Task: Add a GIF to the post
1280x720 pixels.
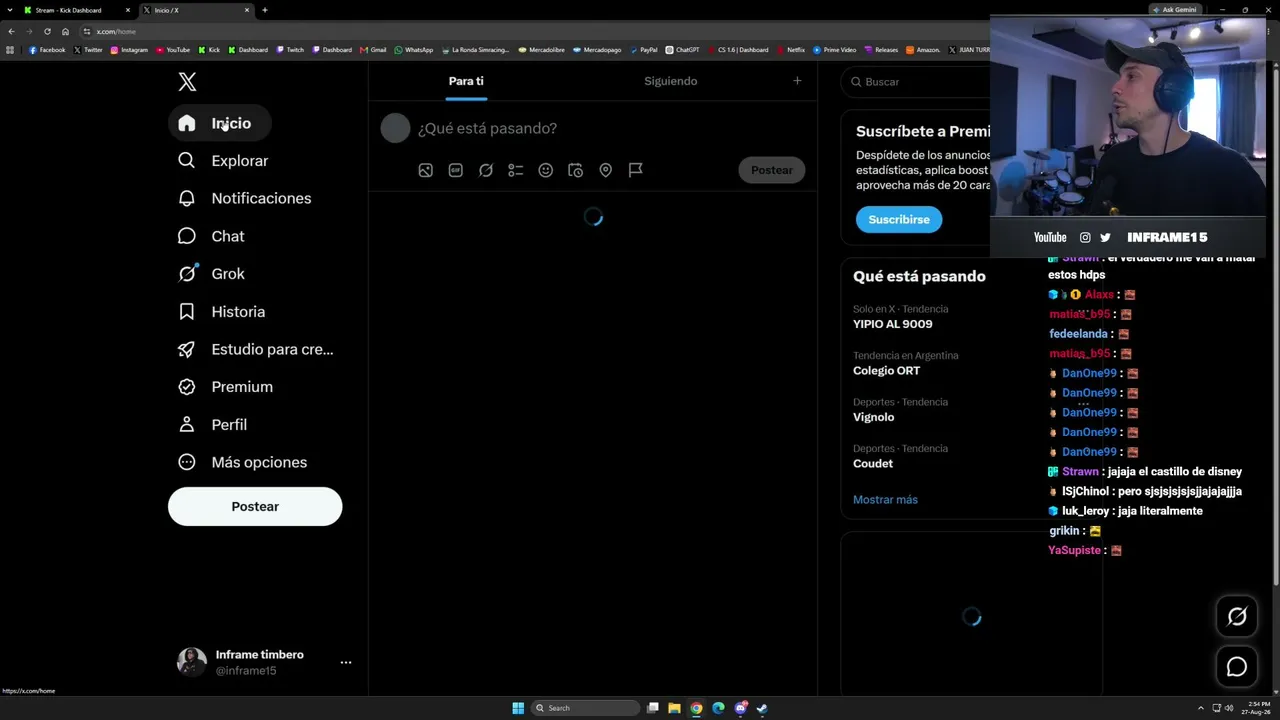Action: point(456,170)
